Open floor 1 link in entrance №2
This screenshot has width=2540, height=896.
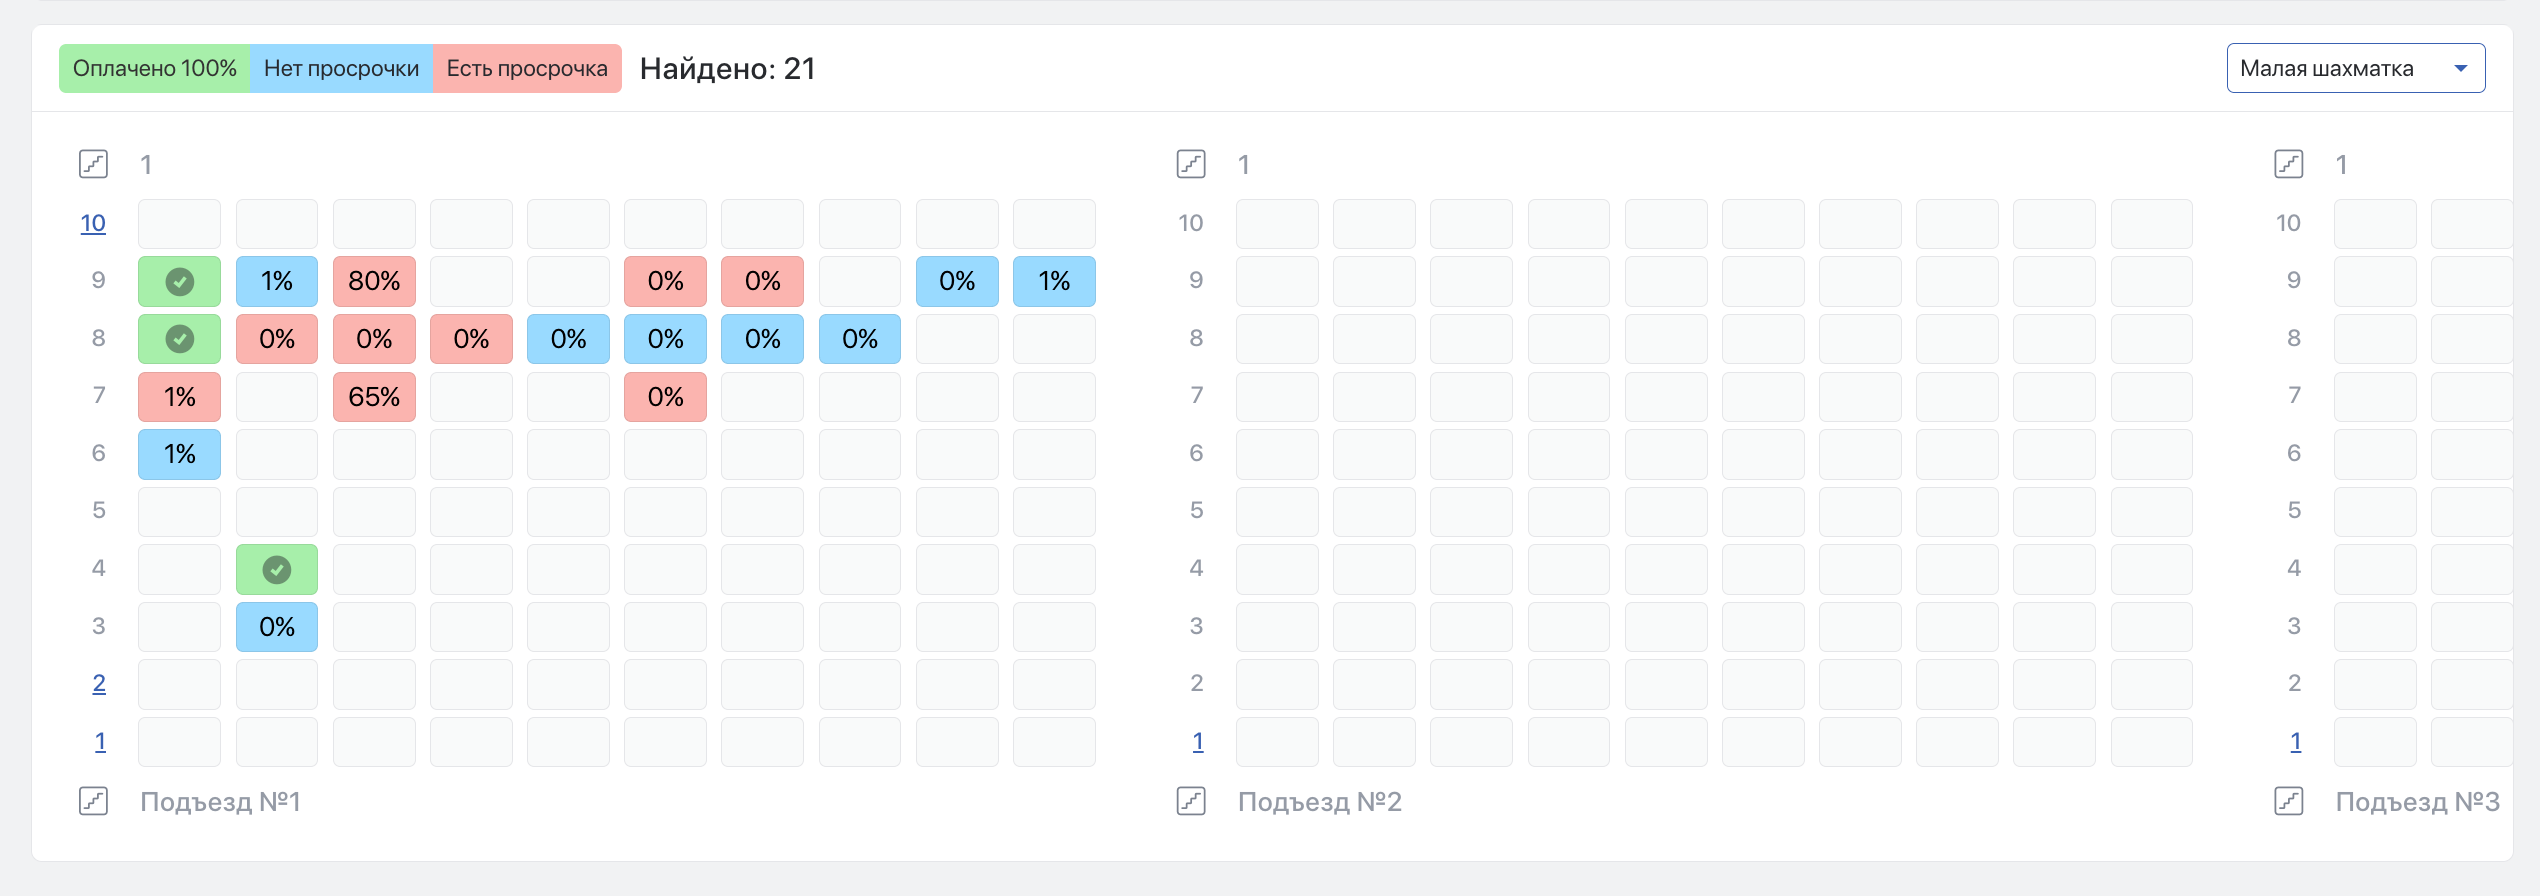tap(1198, 742)
